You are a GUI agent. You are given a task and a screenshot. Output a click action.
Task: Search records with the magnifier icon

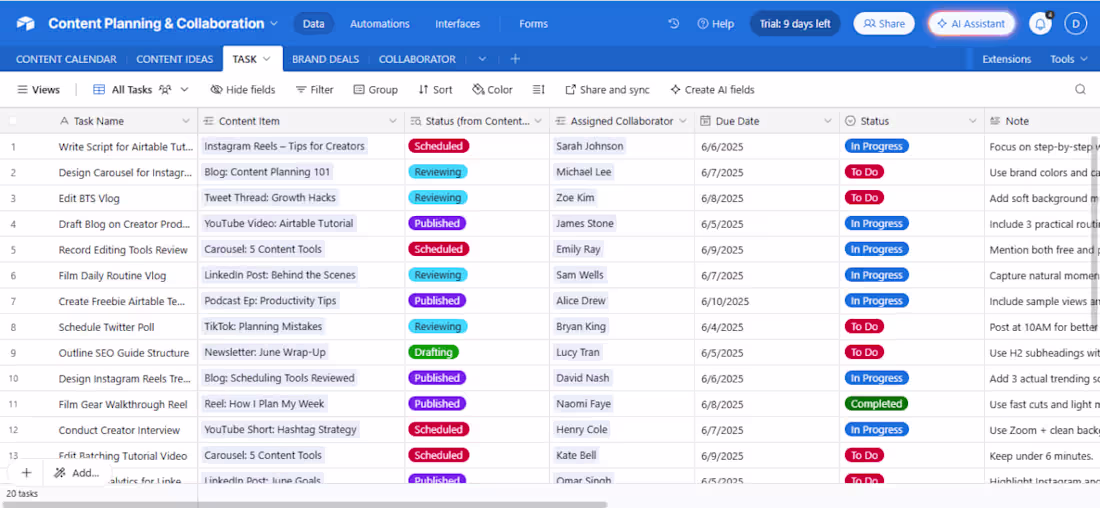[1080, 90]
